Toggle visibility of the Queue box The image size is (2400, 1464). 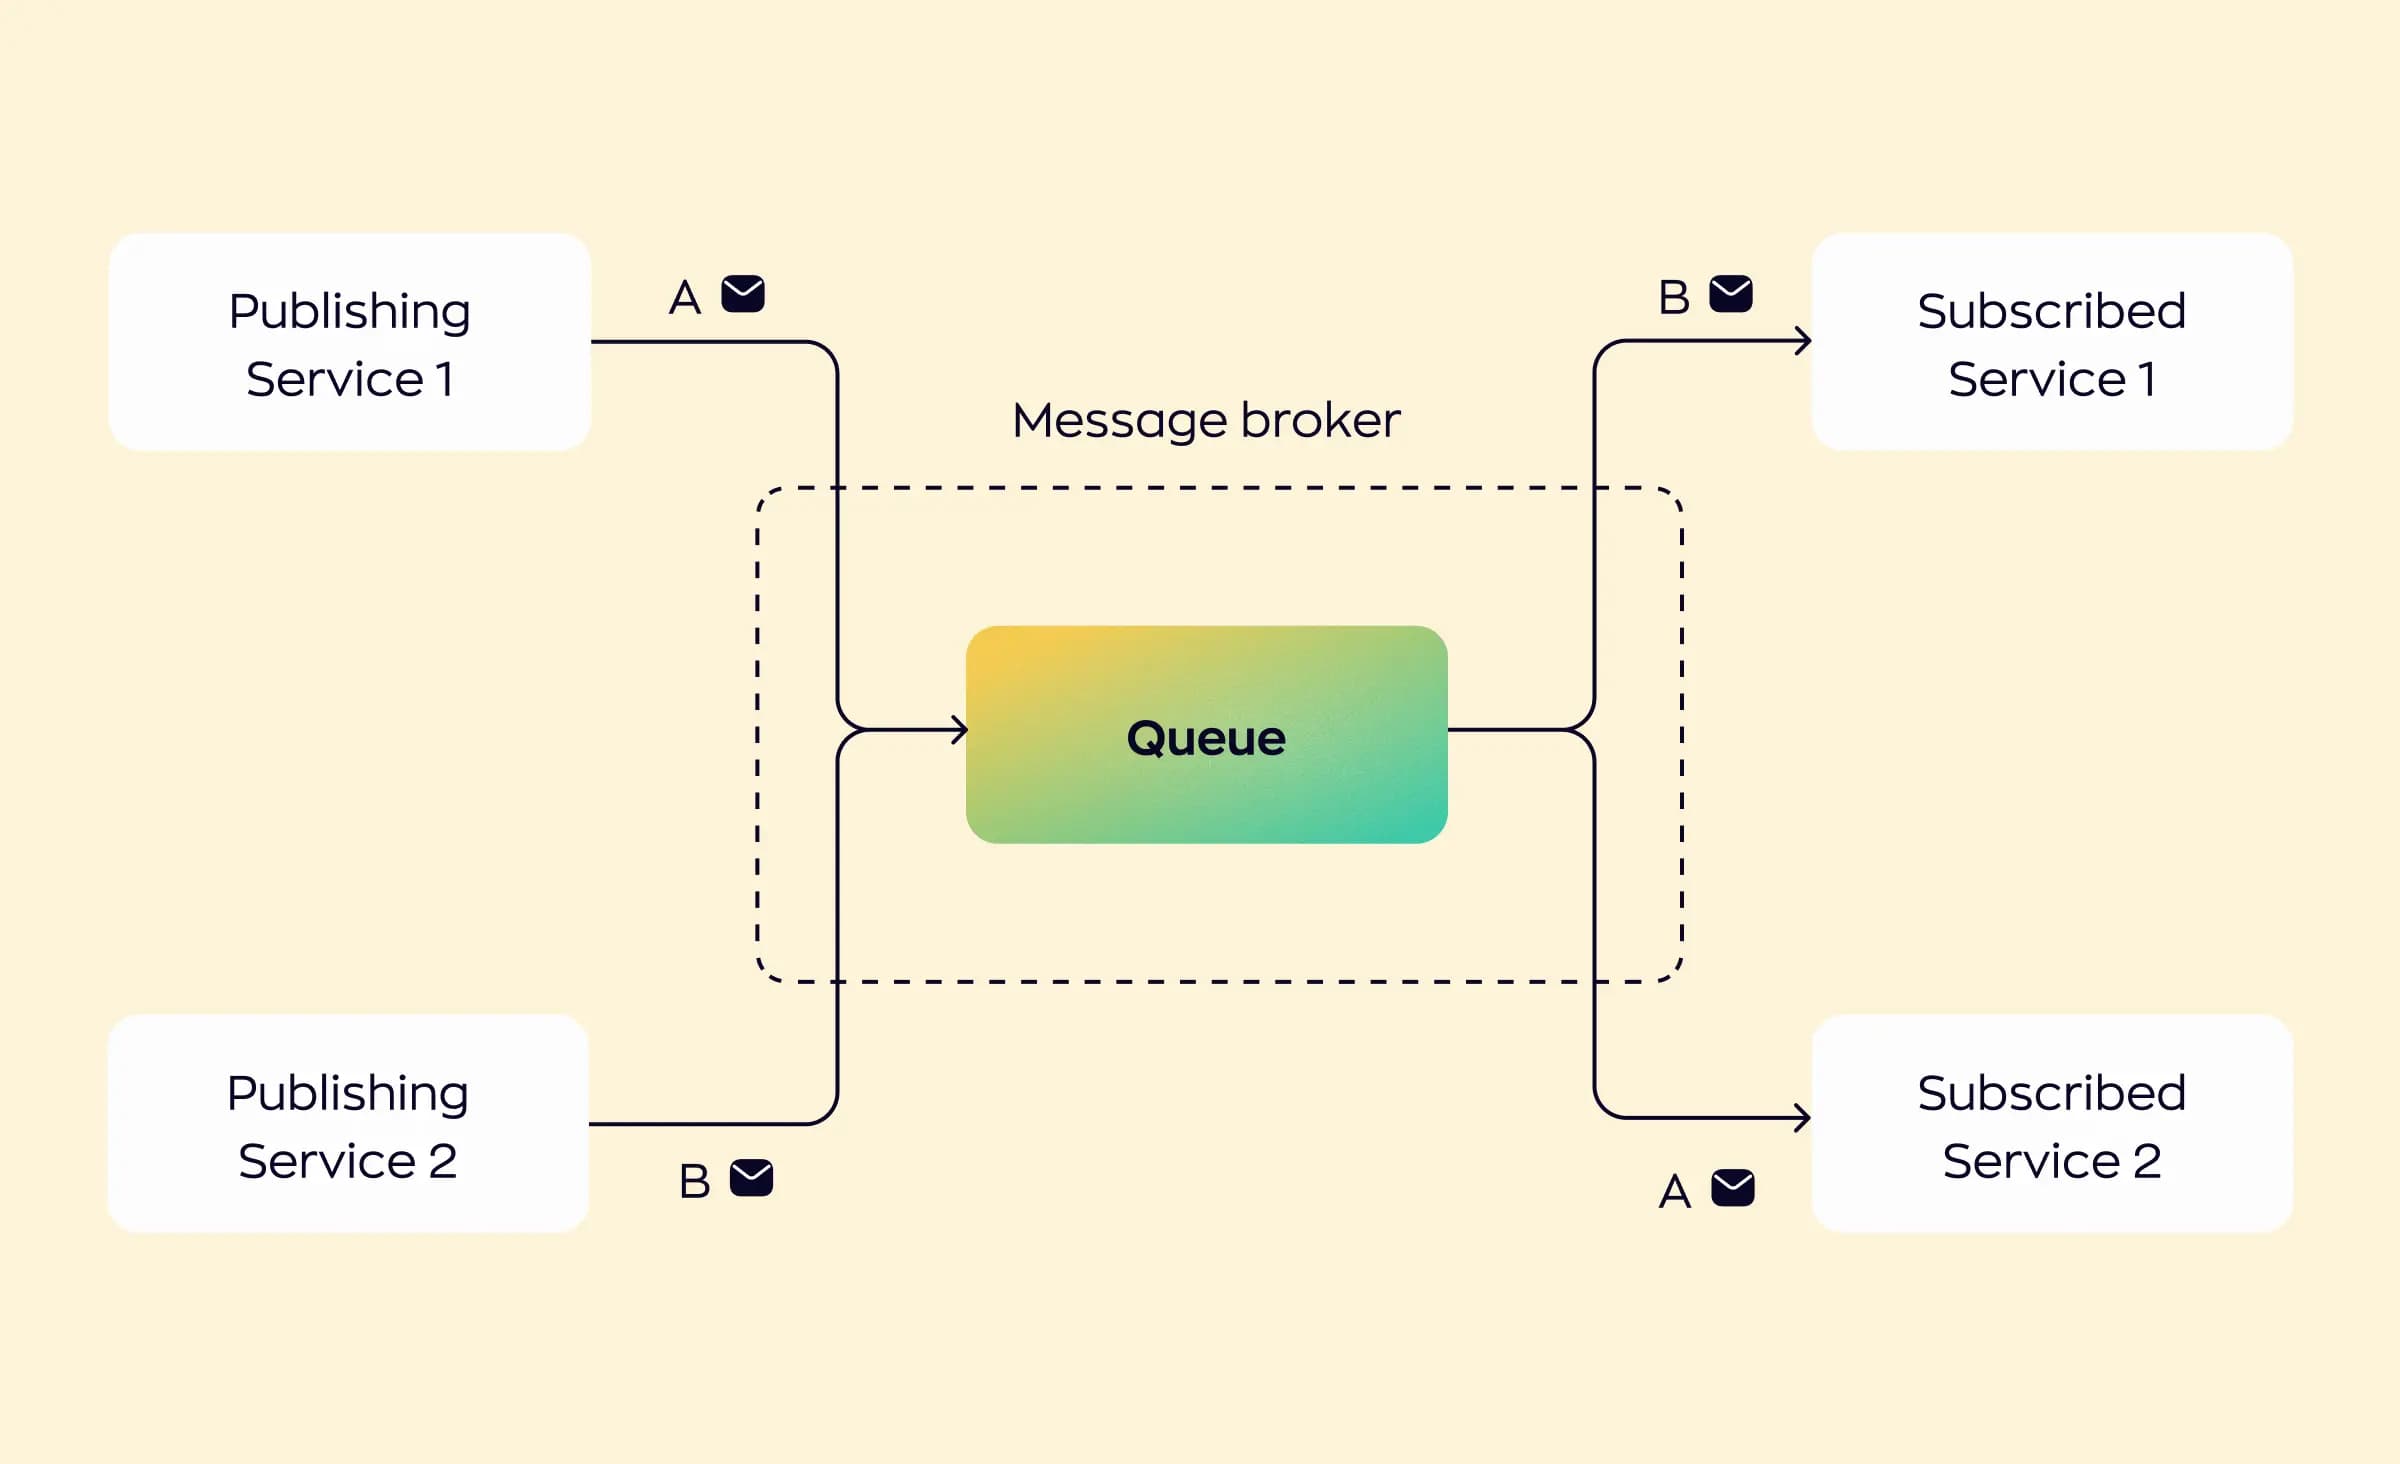pos(1202,734)
